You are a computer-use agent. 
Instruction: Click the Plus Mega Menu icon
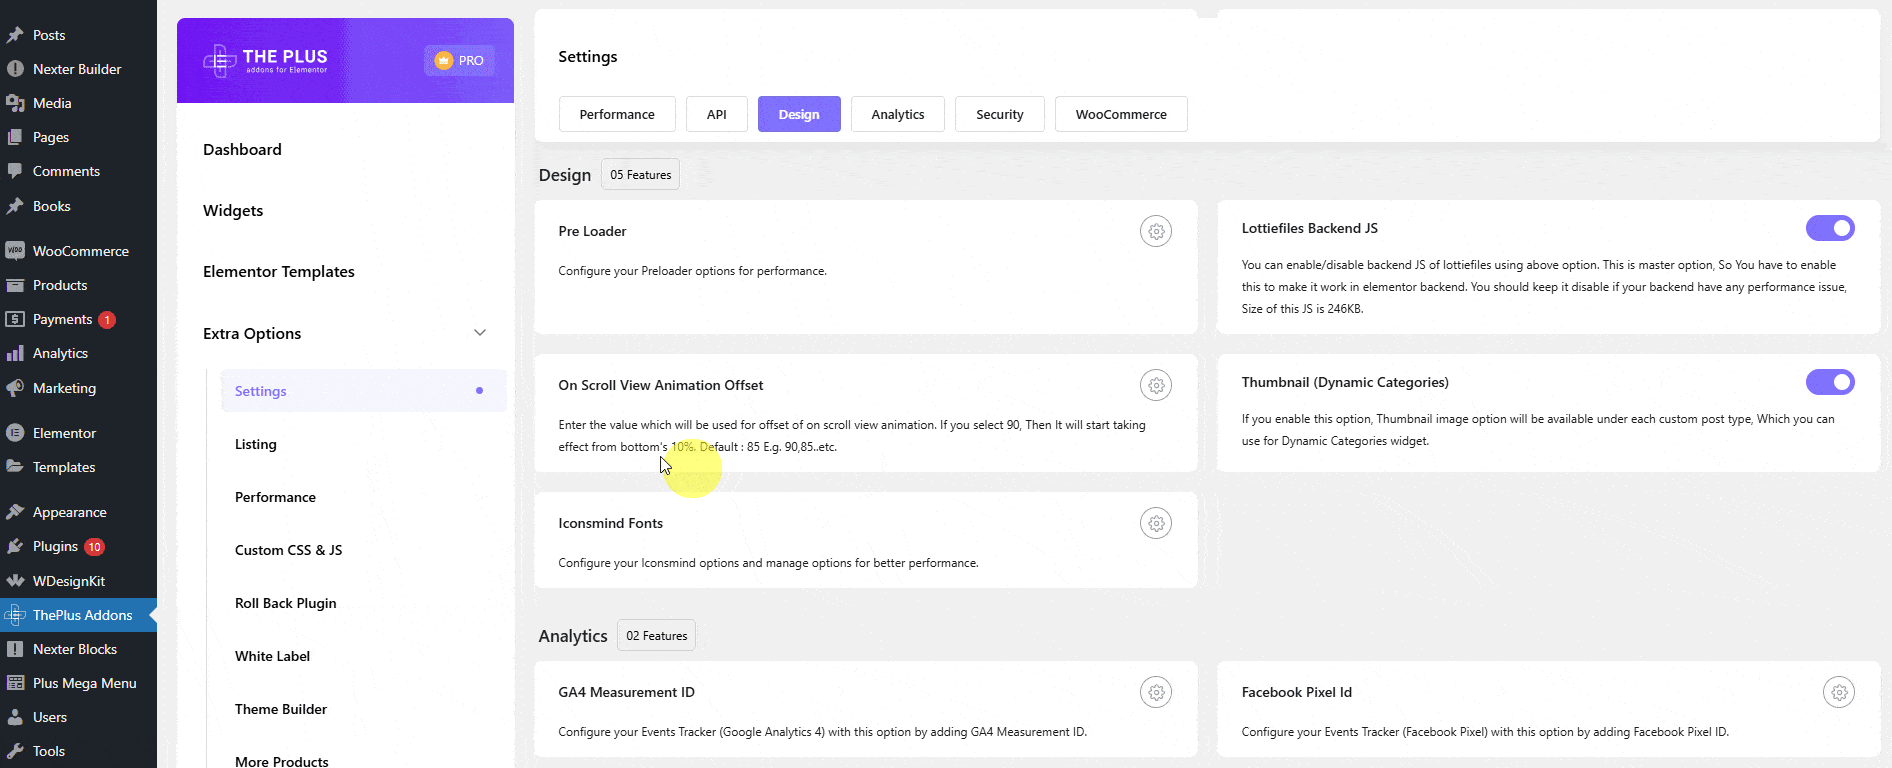(x=15, y=683)
